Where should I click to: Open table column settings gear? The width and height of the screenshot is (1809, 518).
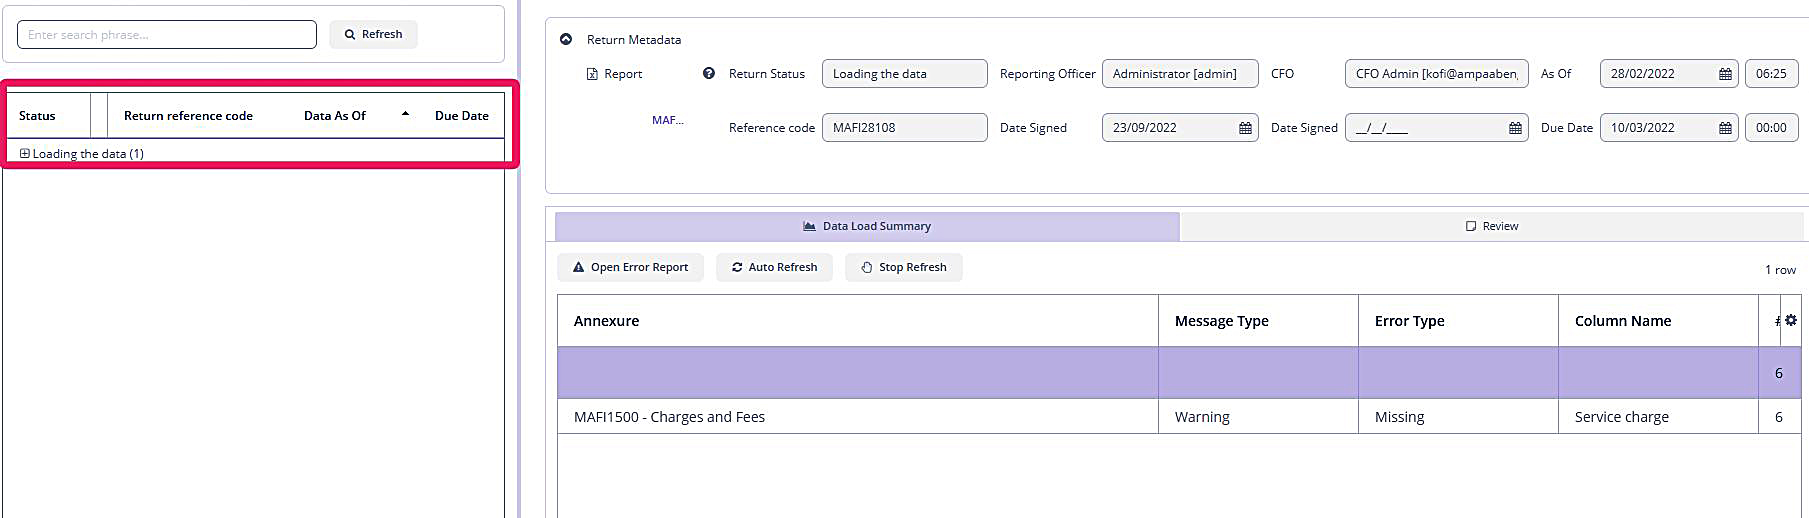tap(1790, 320)
